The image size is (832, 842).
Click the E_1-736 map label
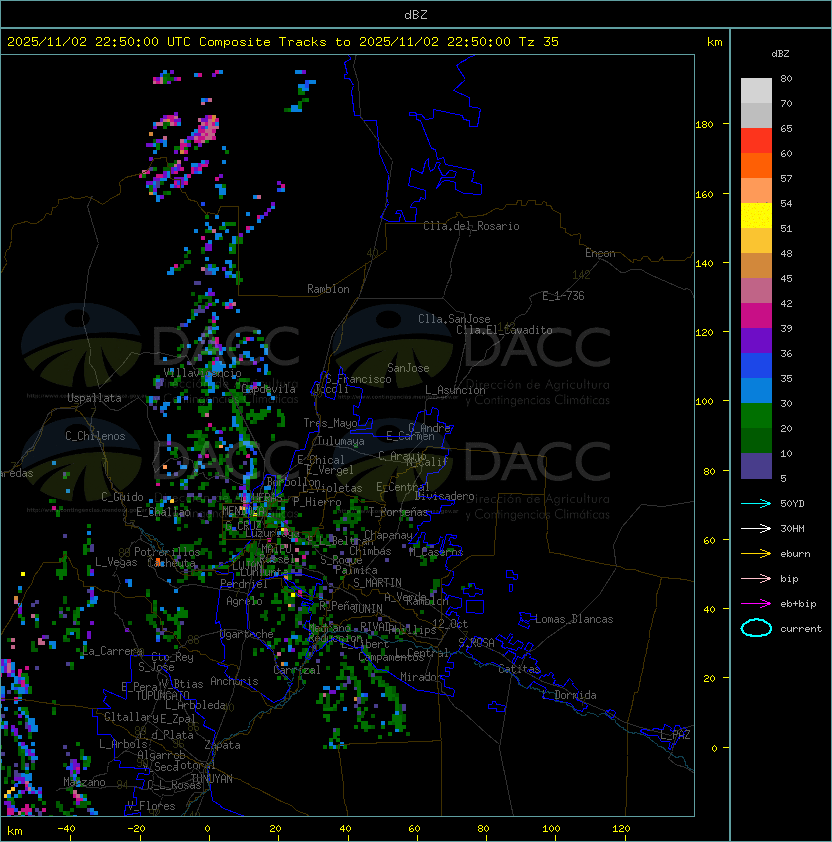click(563, 296)
